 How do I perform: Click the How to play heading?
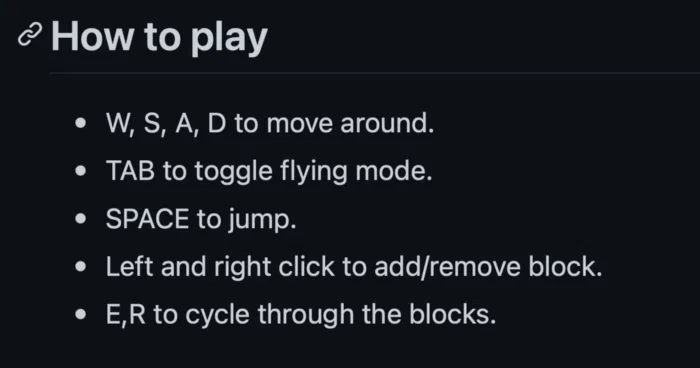[x=159, y=37]
